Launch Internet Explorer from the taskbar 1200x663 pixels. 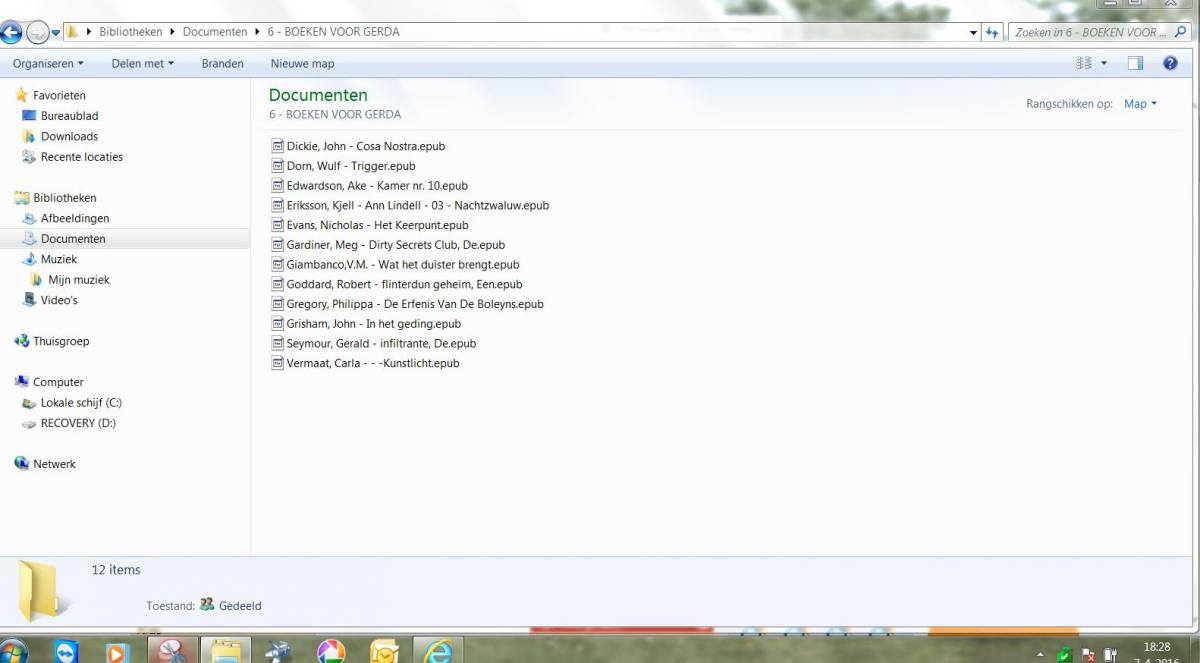(x=439, y=651)
